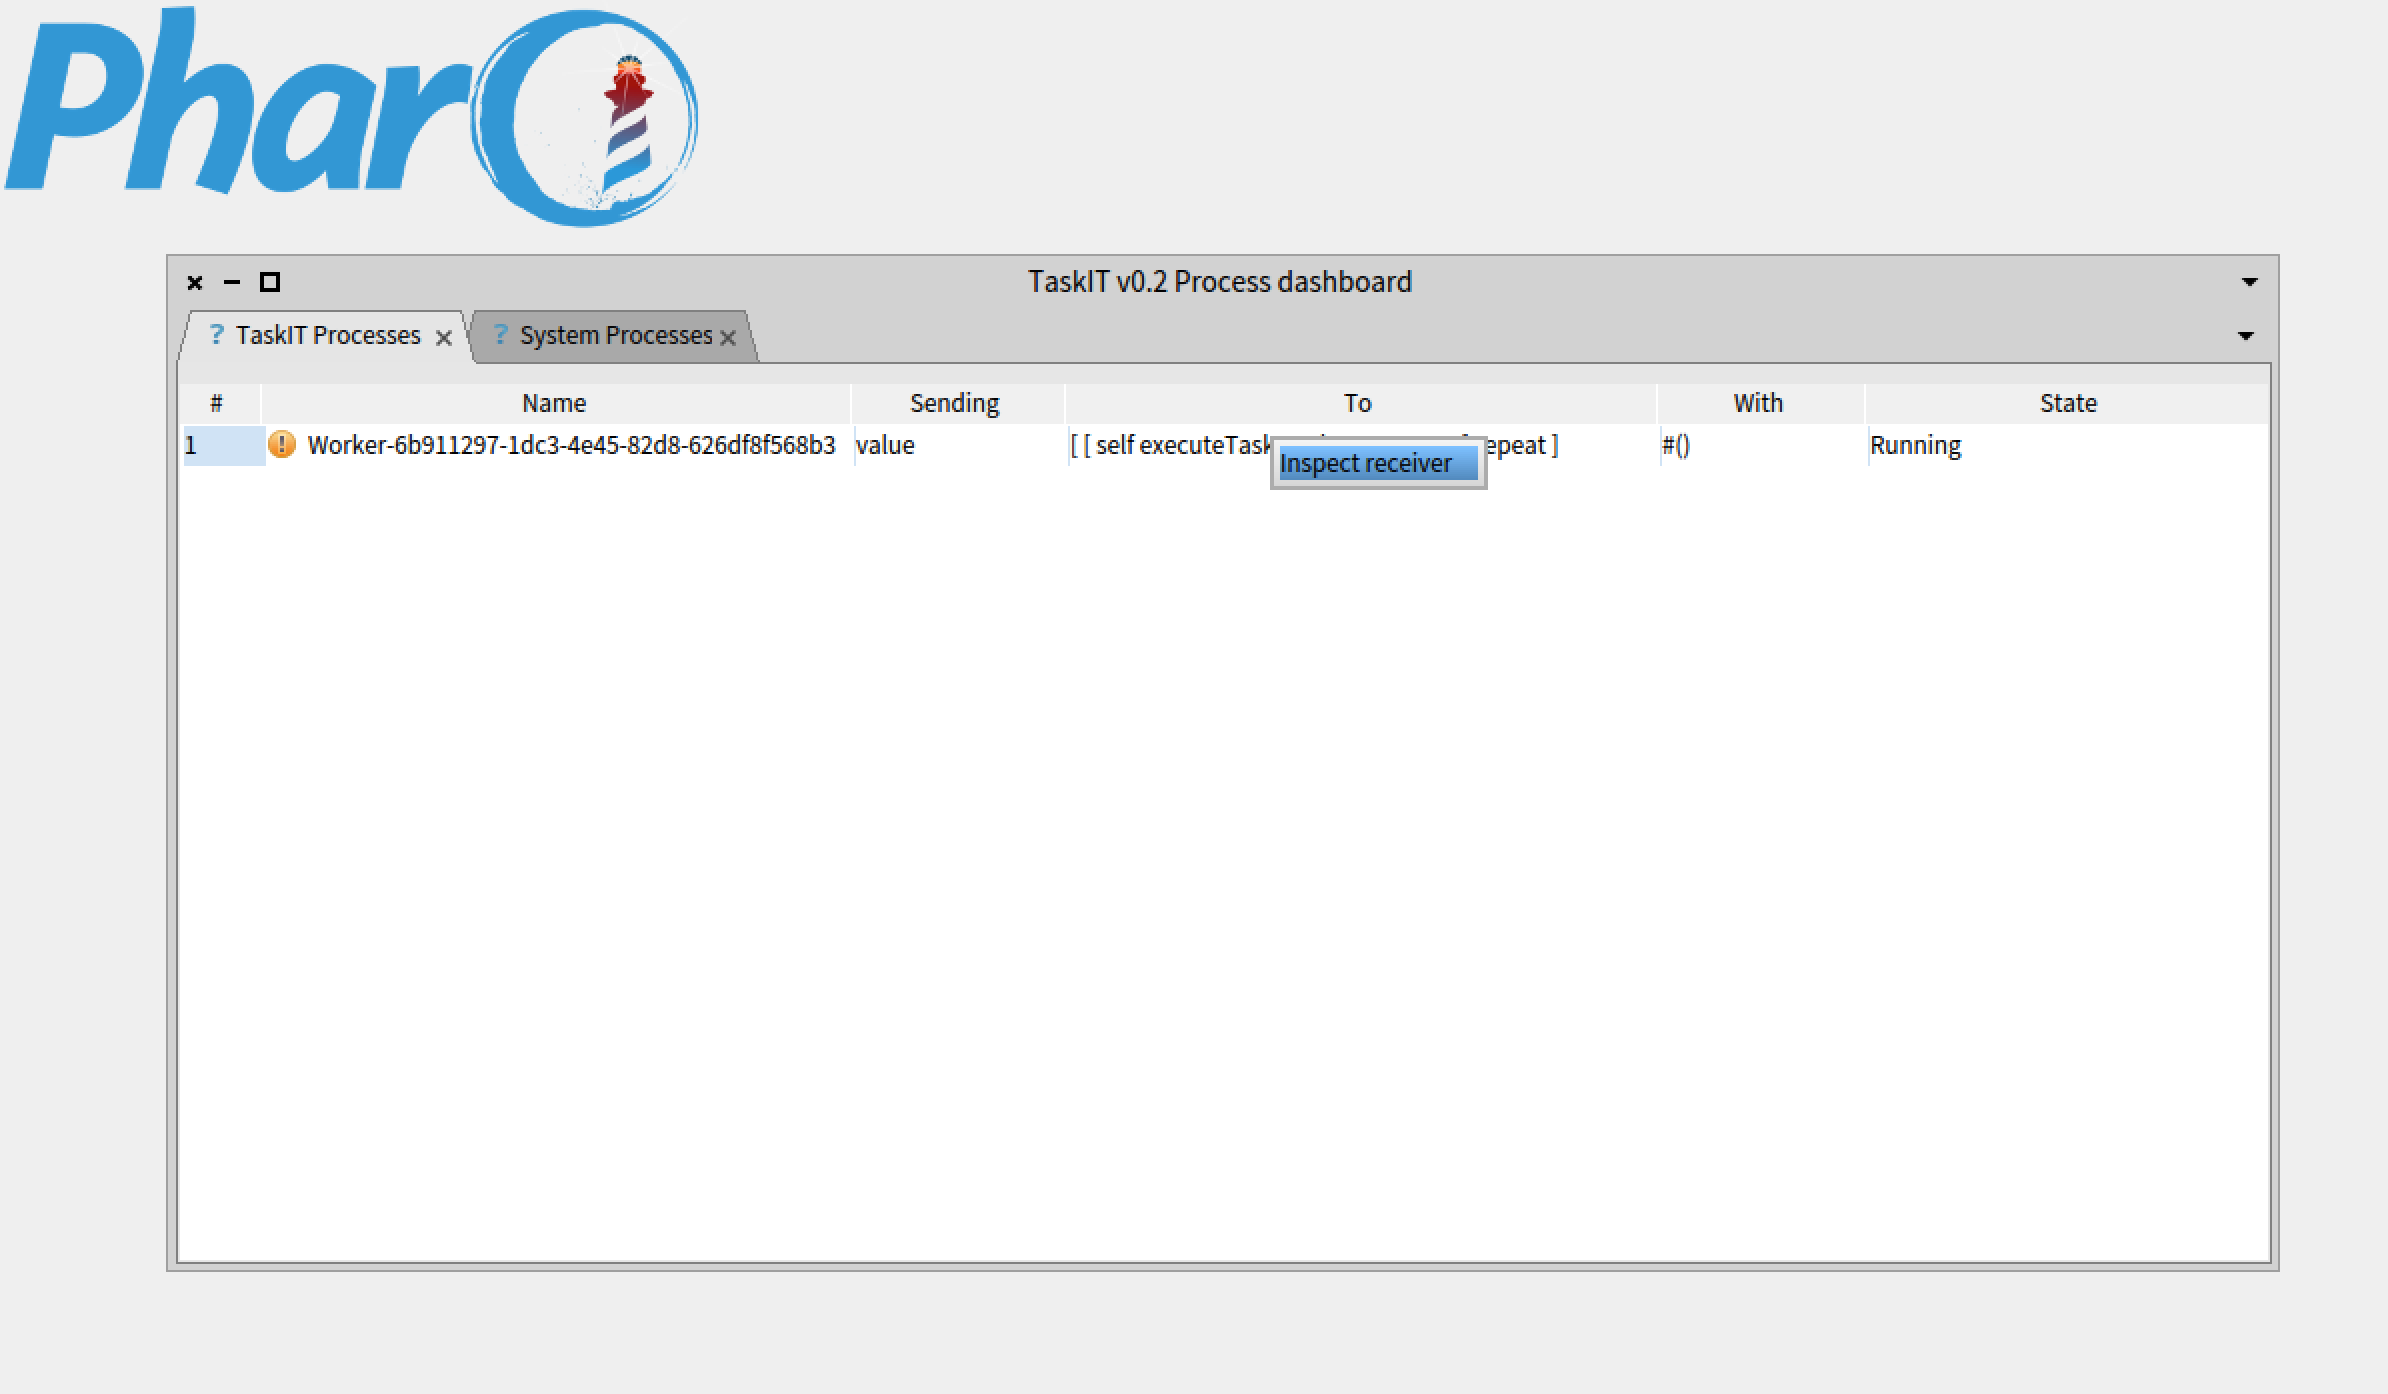
Task: Click Inspect receiver tooltip button
Action: [1371, 461]
